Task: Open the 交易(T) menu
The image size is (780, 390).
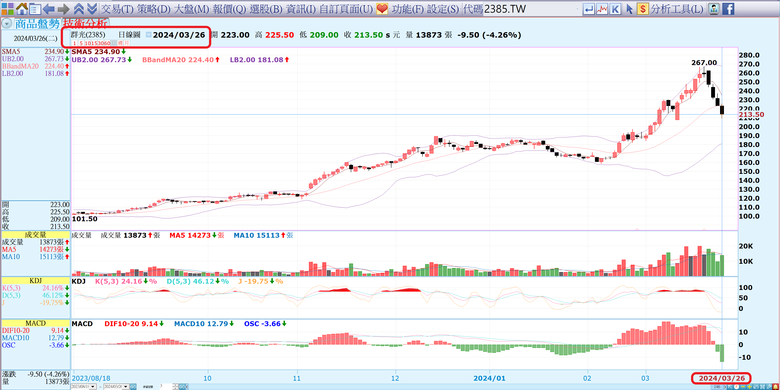Action: tap(117, 9)
